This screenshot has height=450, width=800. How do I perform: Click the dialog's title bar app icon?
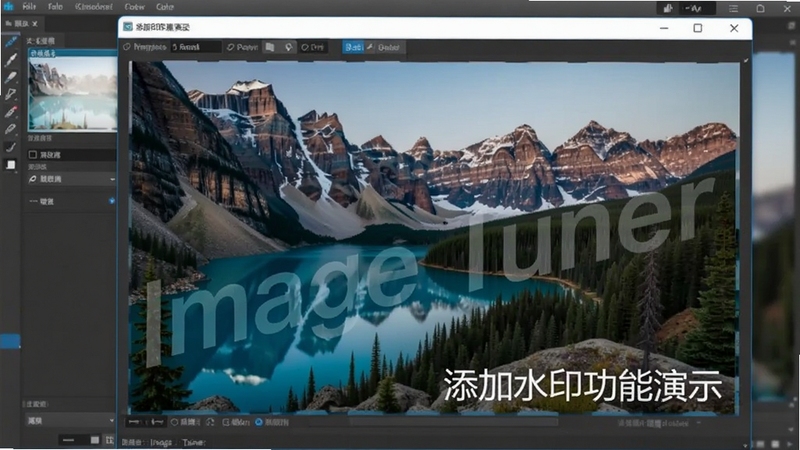[128, 27]
